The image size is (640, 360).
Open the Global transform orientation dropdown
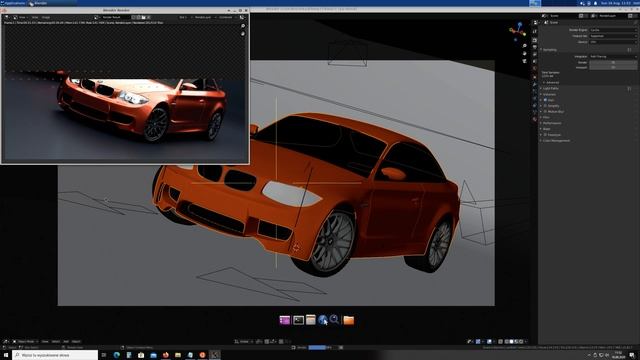click(x=244, y=341)
